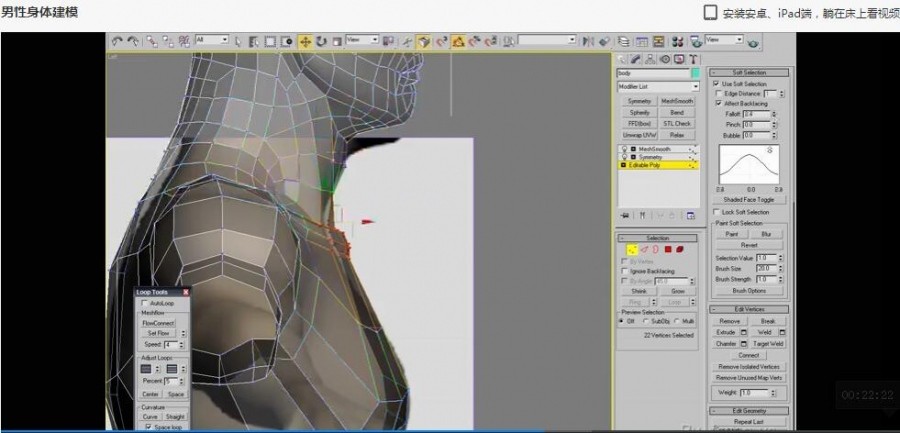Toggle the Window/Crossing selection icon
This screenshot has height=433, width=900.
pos(286,41)
